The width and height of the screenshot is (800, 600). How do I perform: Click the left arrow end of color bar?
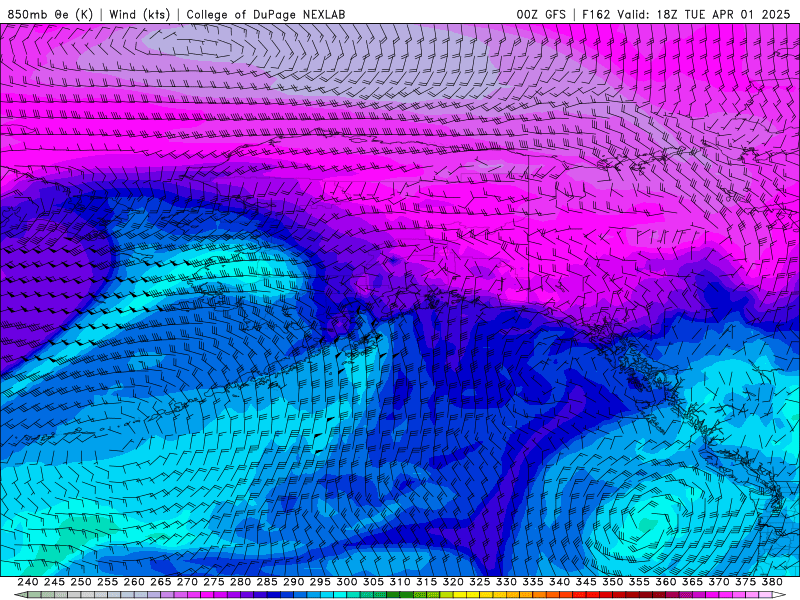tap(20, 595)
